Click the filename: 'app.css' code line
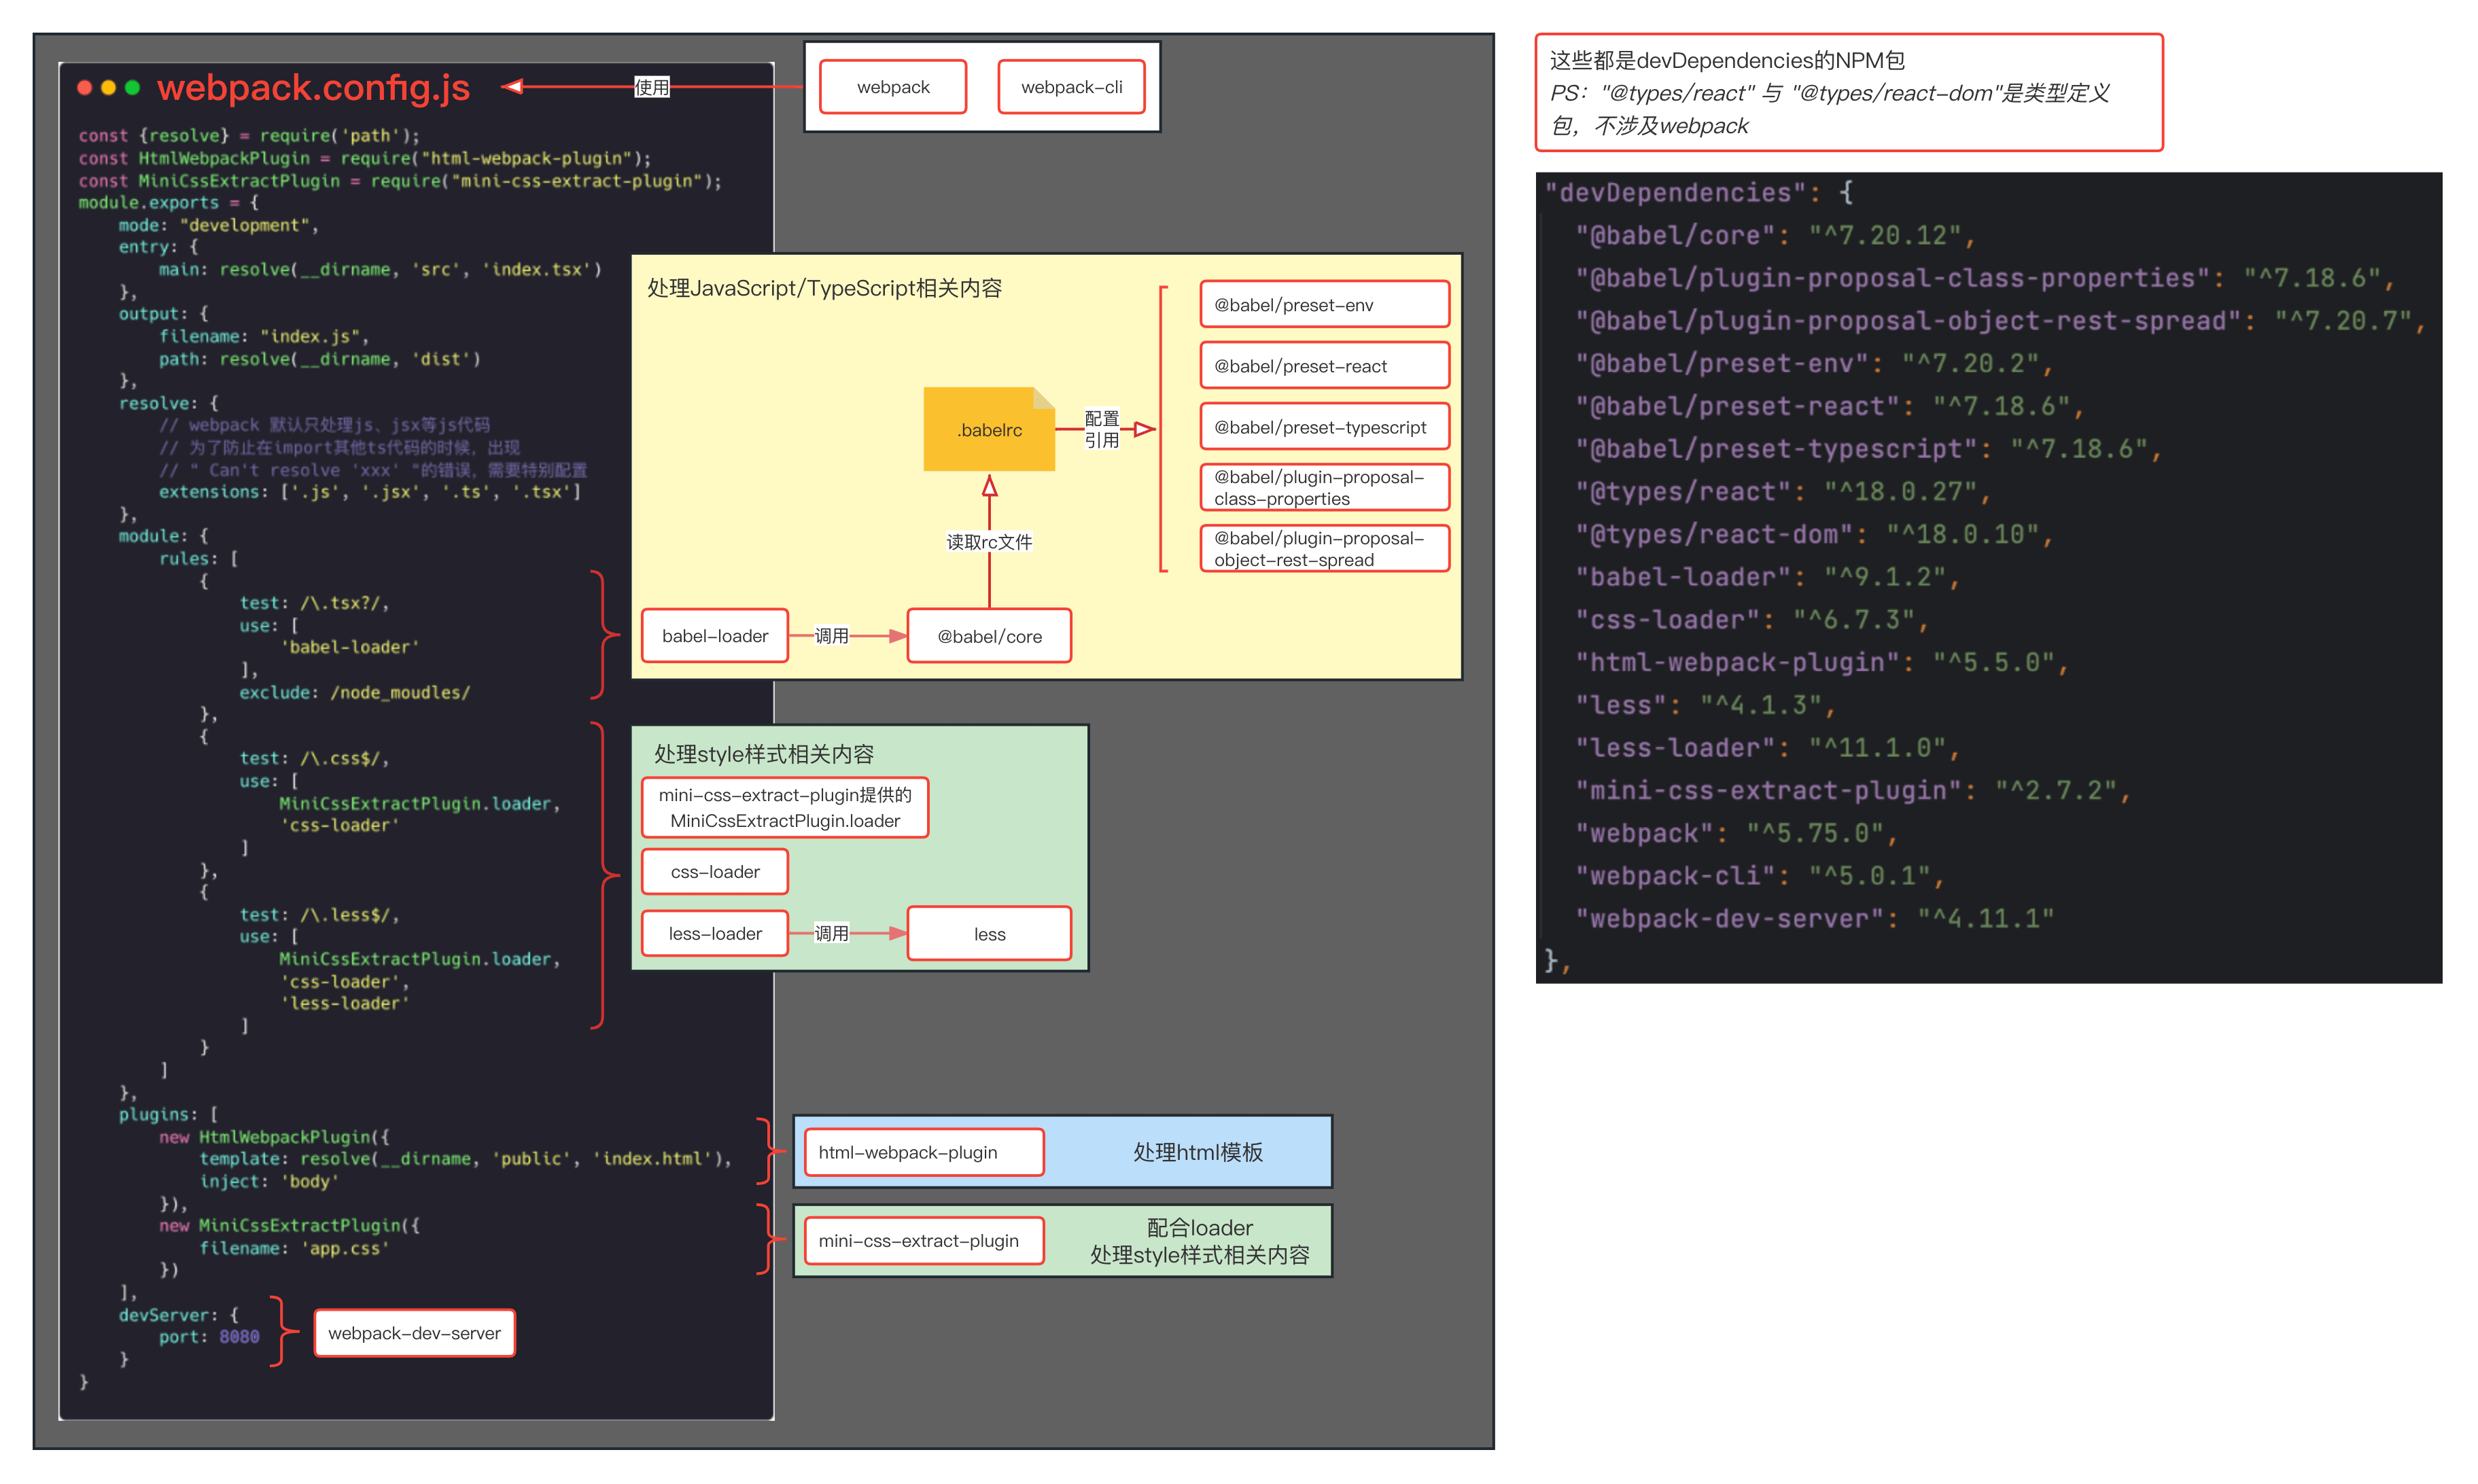This screenshot has height=1484, width=2478. pos(294,1248)
